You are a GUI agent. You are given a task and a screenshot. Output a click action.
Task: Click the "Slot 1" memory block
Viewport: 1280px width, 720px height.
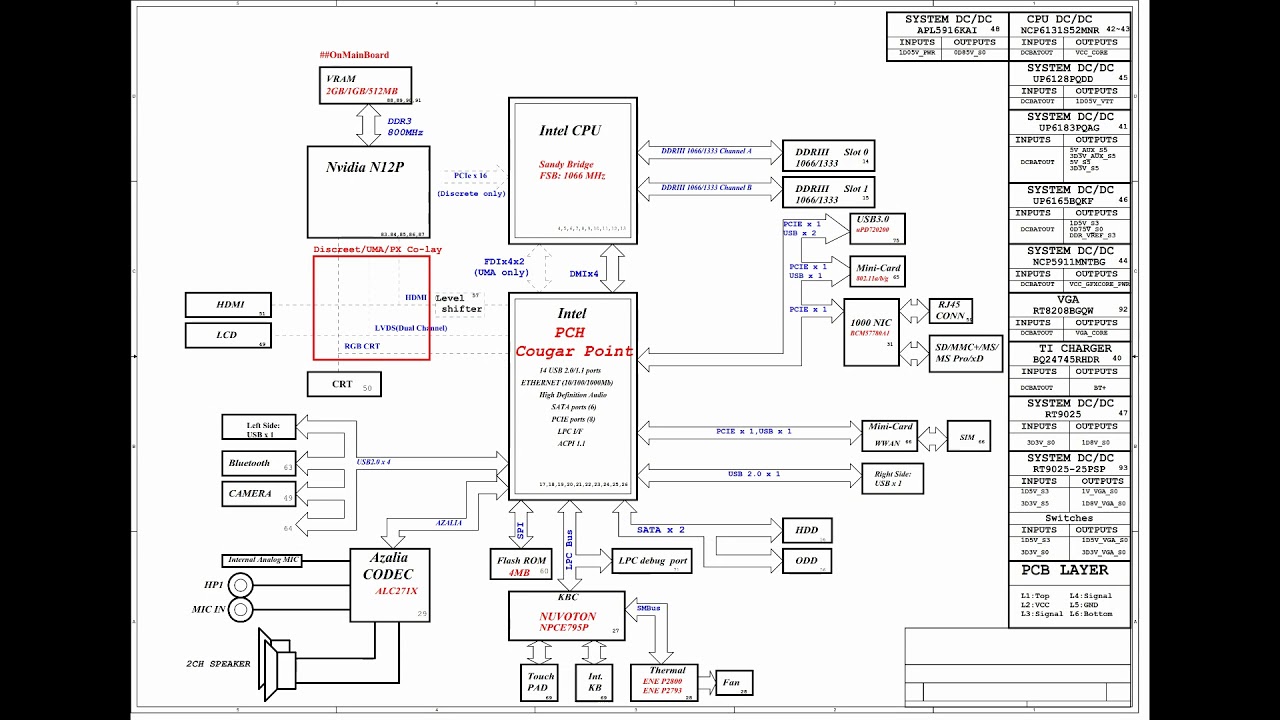click(x=828, y=193)
